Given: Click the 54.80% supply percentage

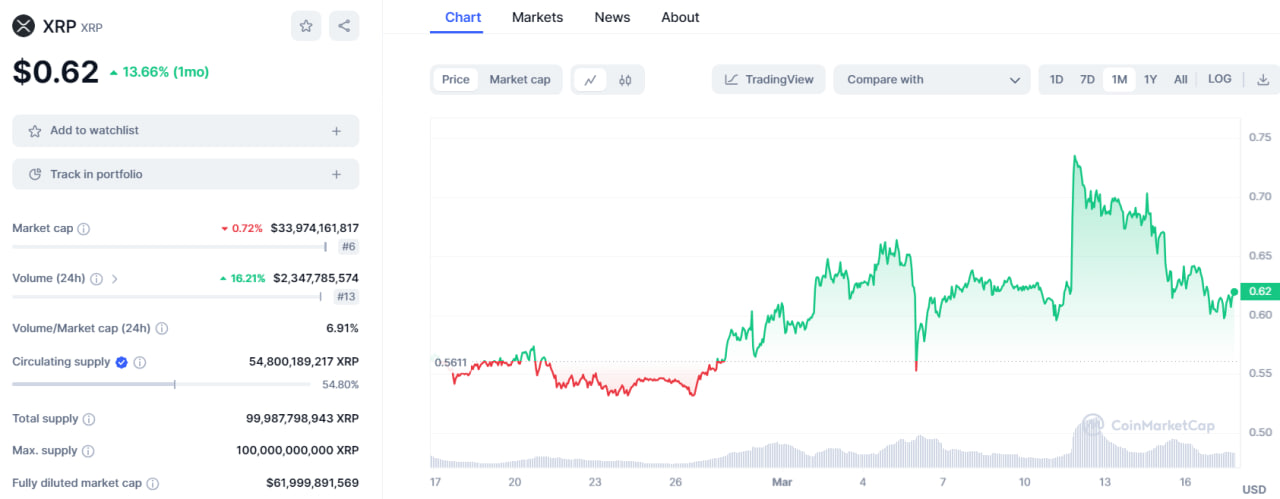Looking at the screenshot, I should [340, 384].
